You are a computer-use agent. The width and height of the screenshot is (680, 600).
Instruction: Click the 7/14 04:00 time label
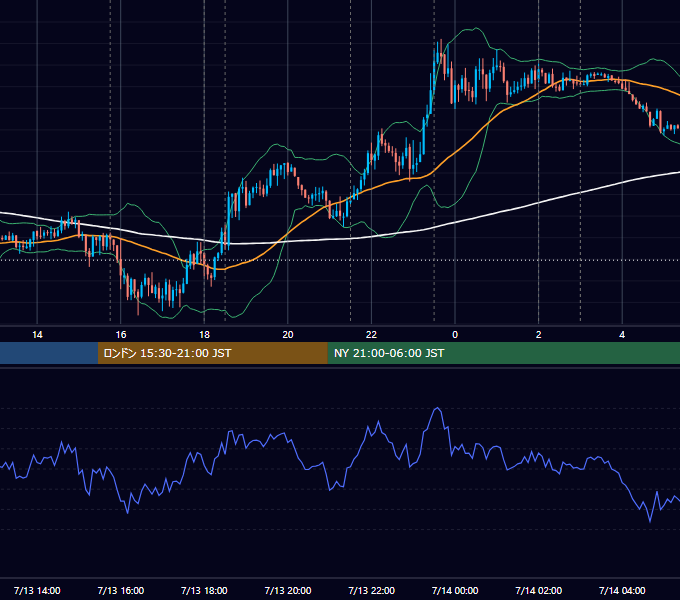pos(622,590)
